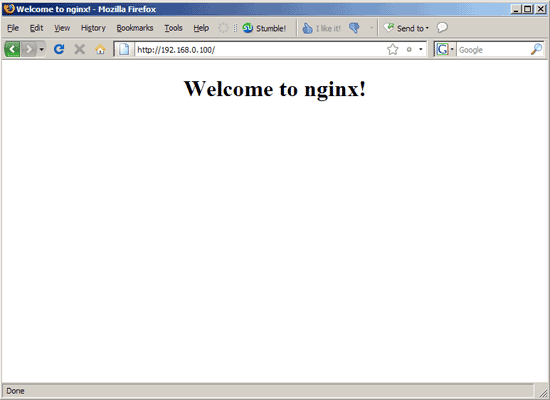Open the Edit menu
The height and width of the screenshot is (400, 550).
tap(36, 28)
